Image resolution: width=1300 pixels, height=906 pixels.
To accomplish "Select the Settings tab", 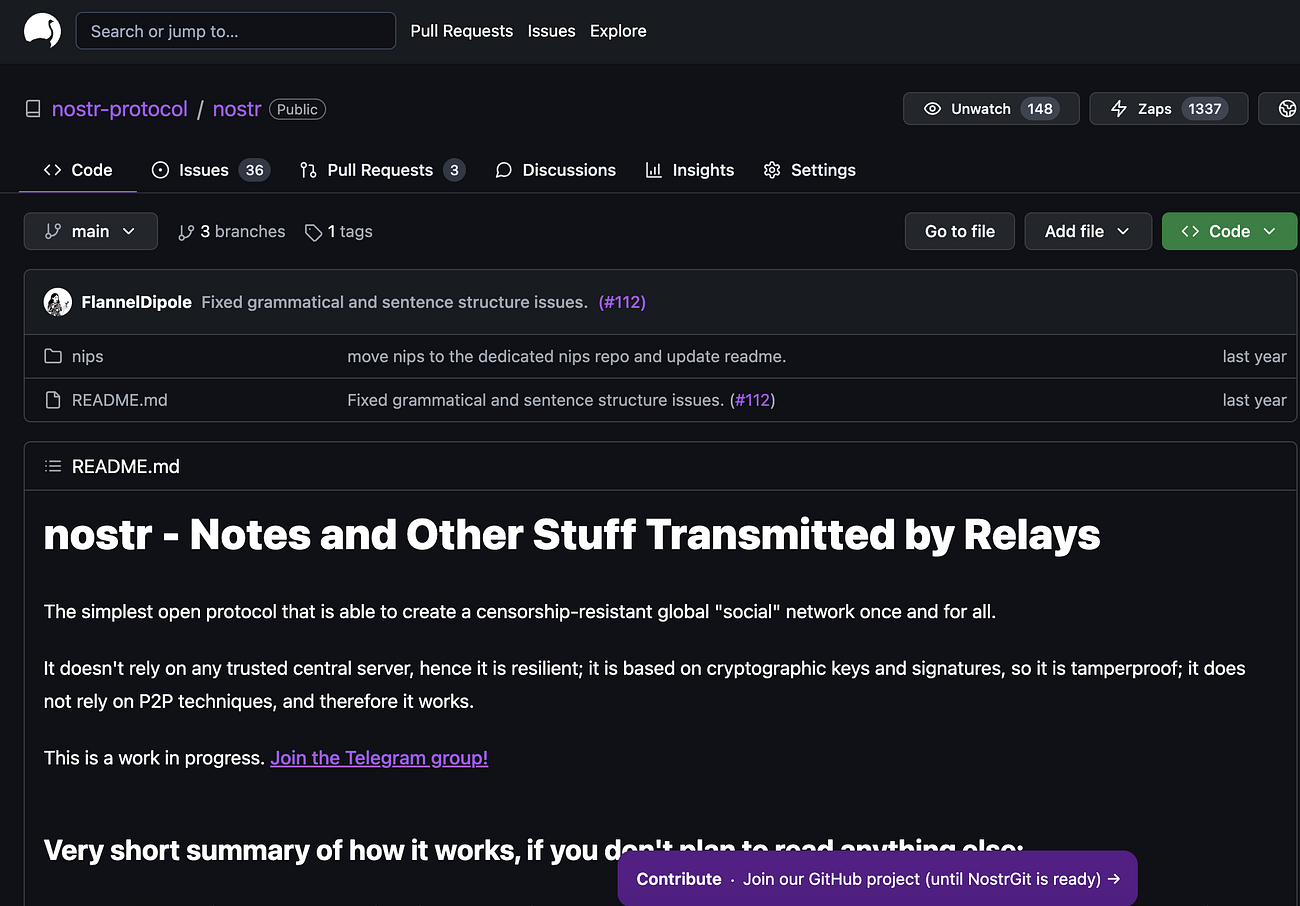I will [810, 170].
